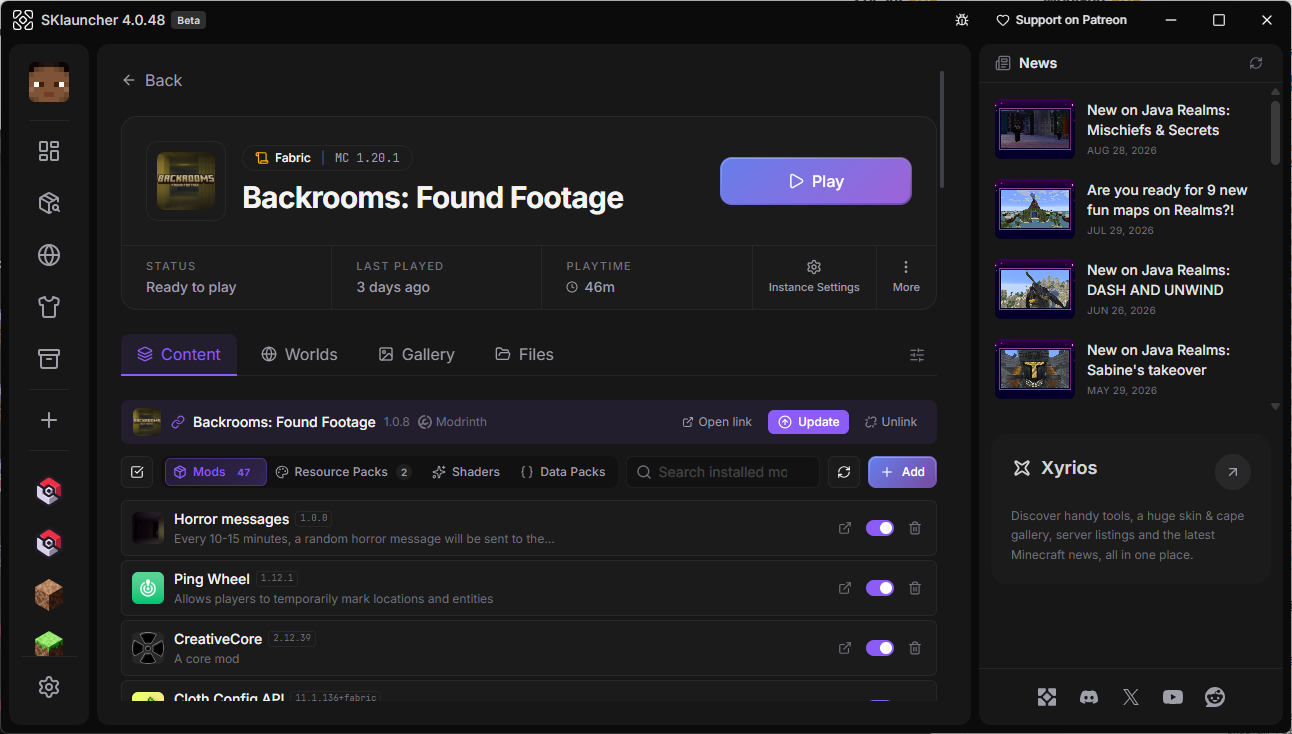Launch the game with Play button
Viewport: 1292px width, 734px height.
[x=816, y=181]
